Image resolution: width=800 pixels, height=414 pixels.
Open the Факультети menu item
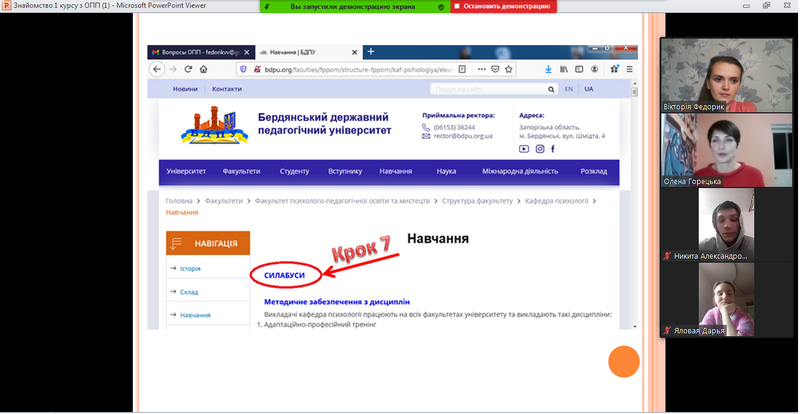point(241,172)
